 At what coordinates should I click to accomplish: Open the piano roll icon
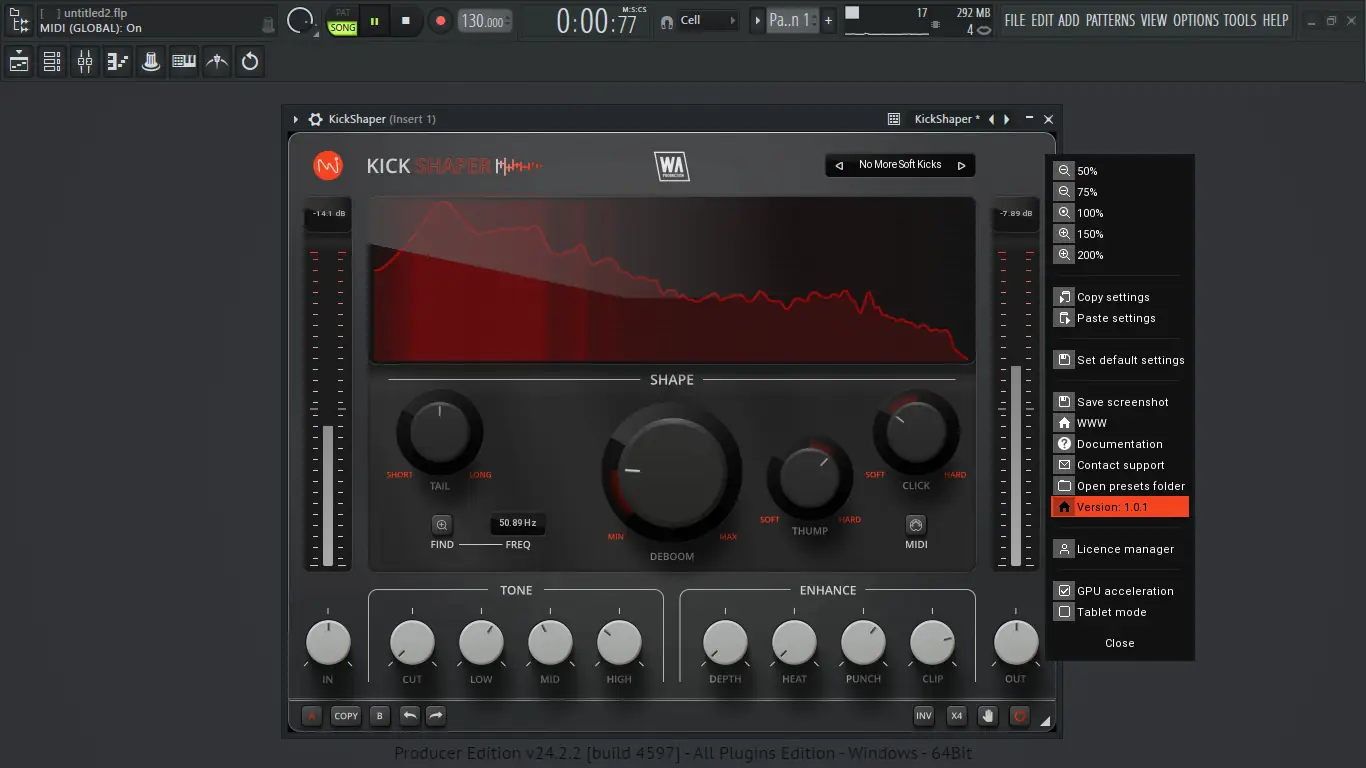(x=118, y=62)
